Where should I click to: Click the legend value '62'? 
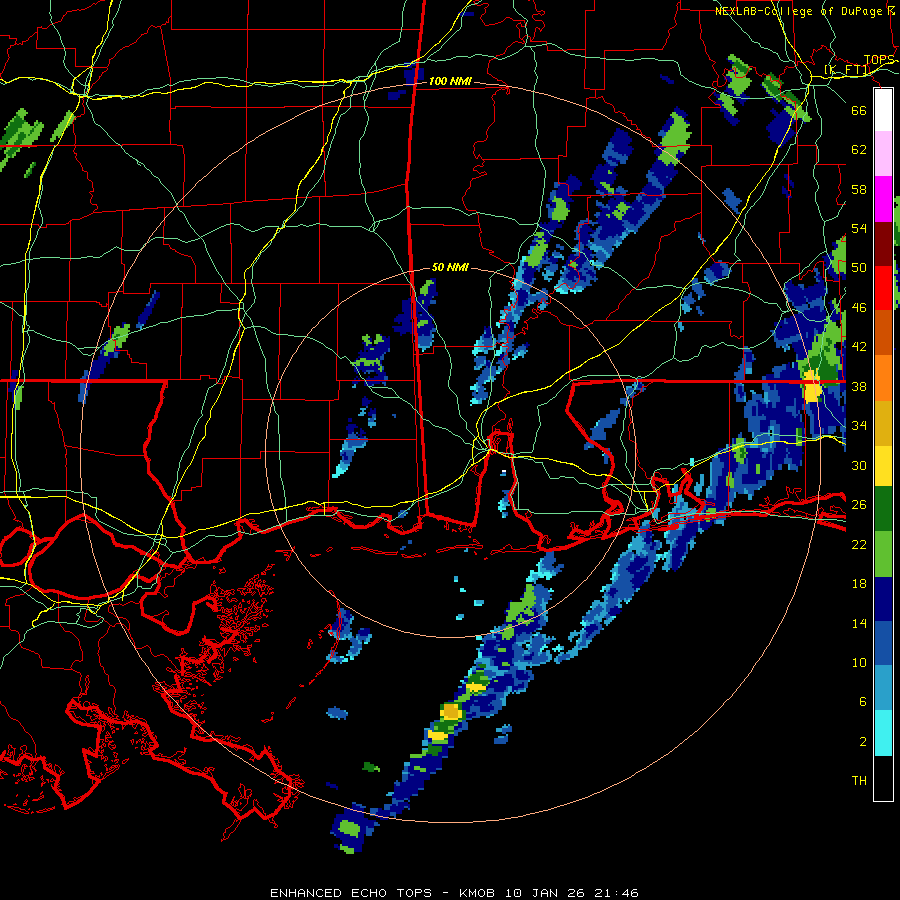pos(859,150)
